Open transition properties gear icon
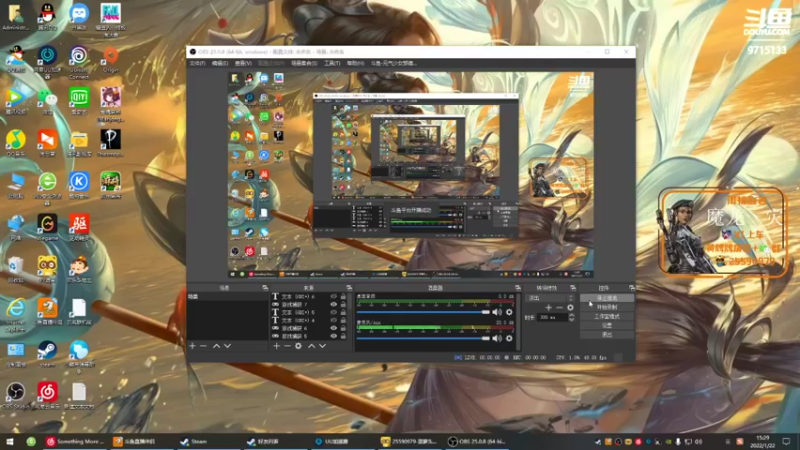 (x=570, y=308)
